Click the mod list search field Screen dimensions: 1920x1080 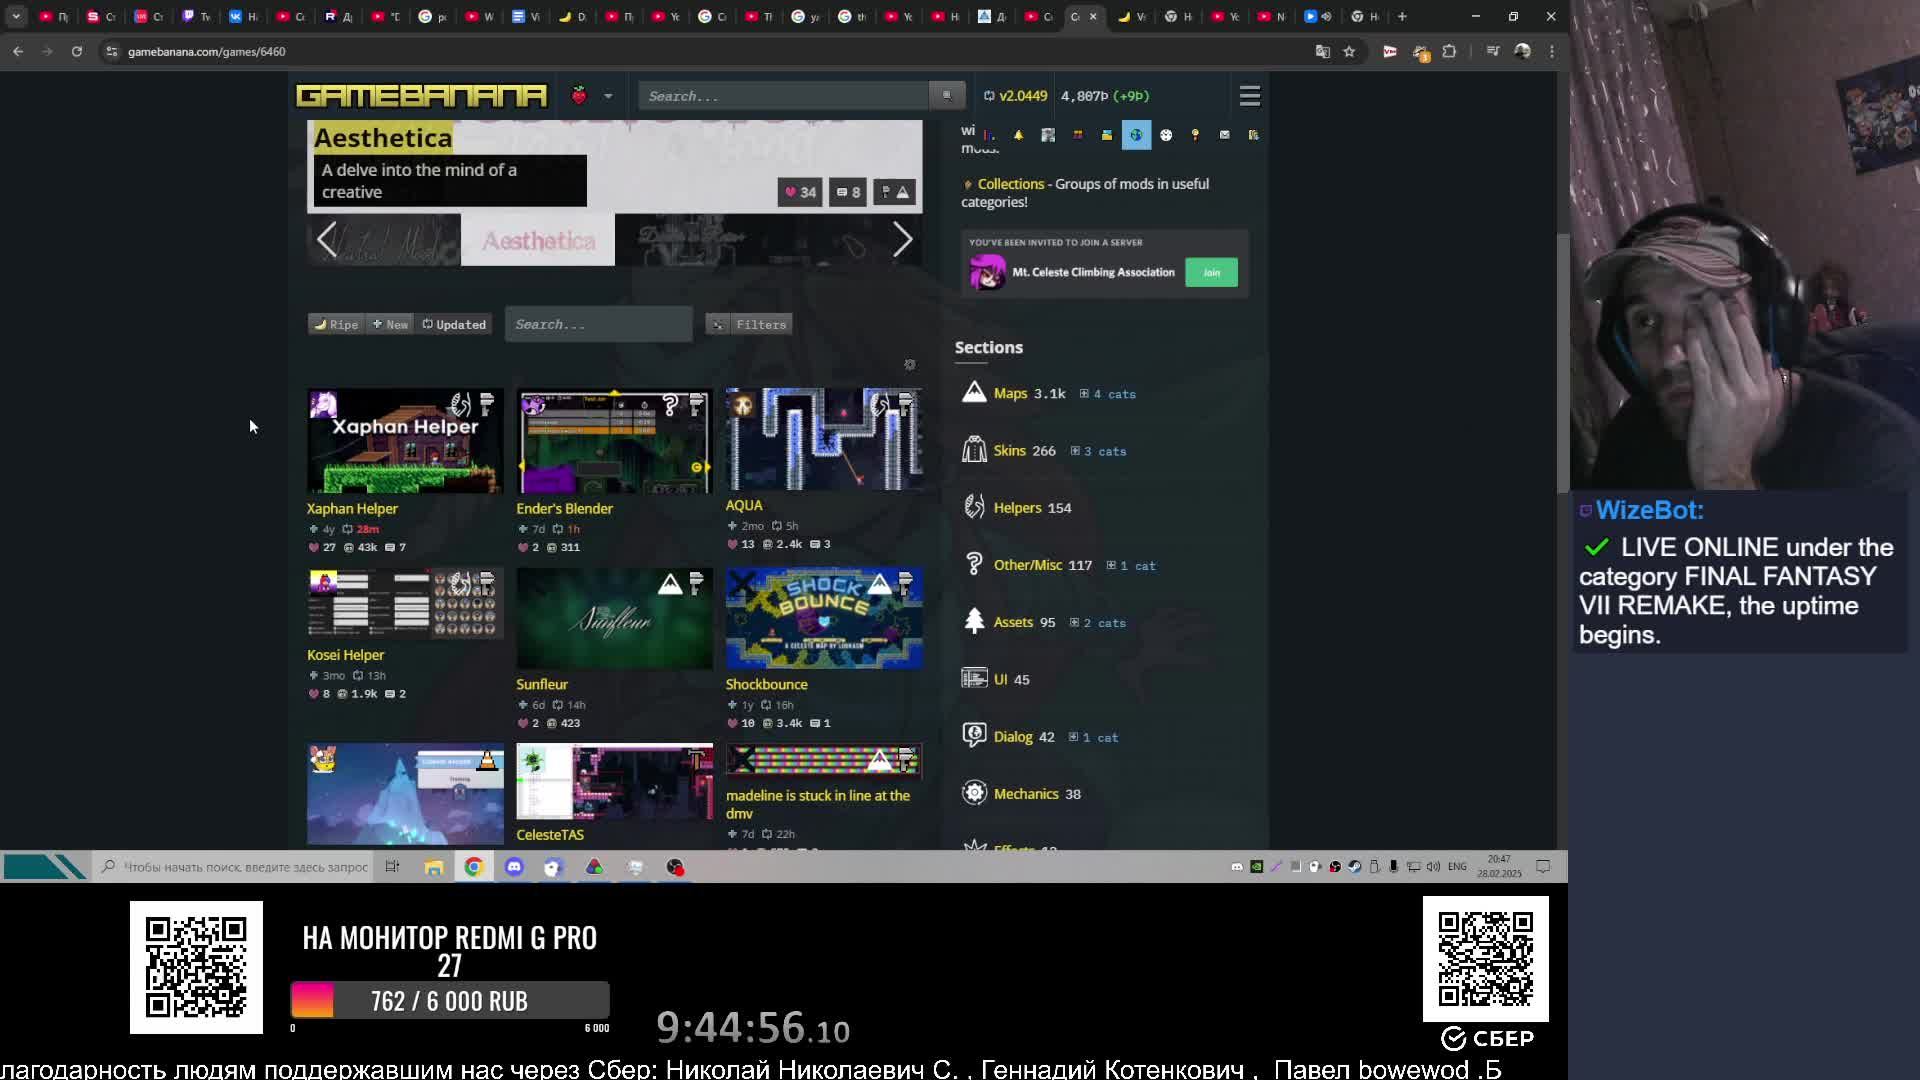(x=598, y=324)
